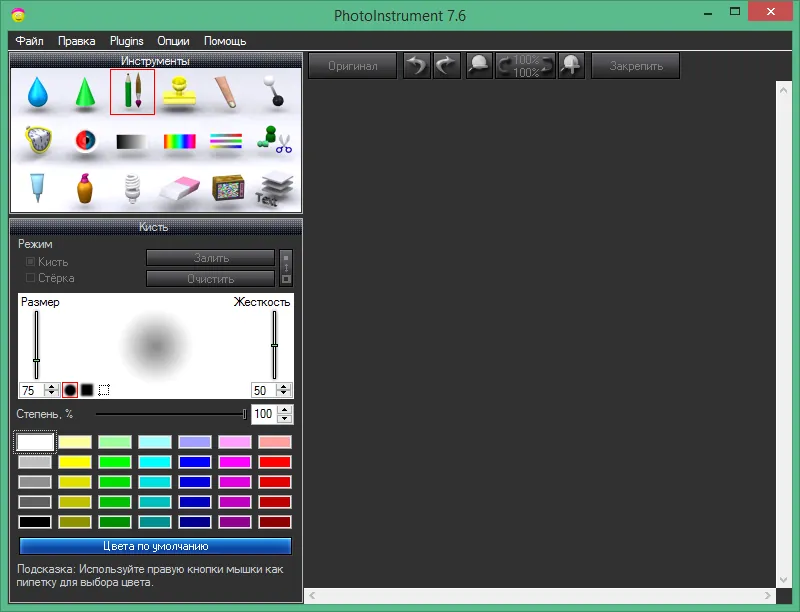Select the TV noise denoise tool
This screenshot has height=612, width=800.
point(228,188)
